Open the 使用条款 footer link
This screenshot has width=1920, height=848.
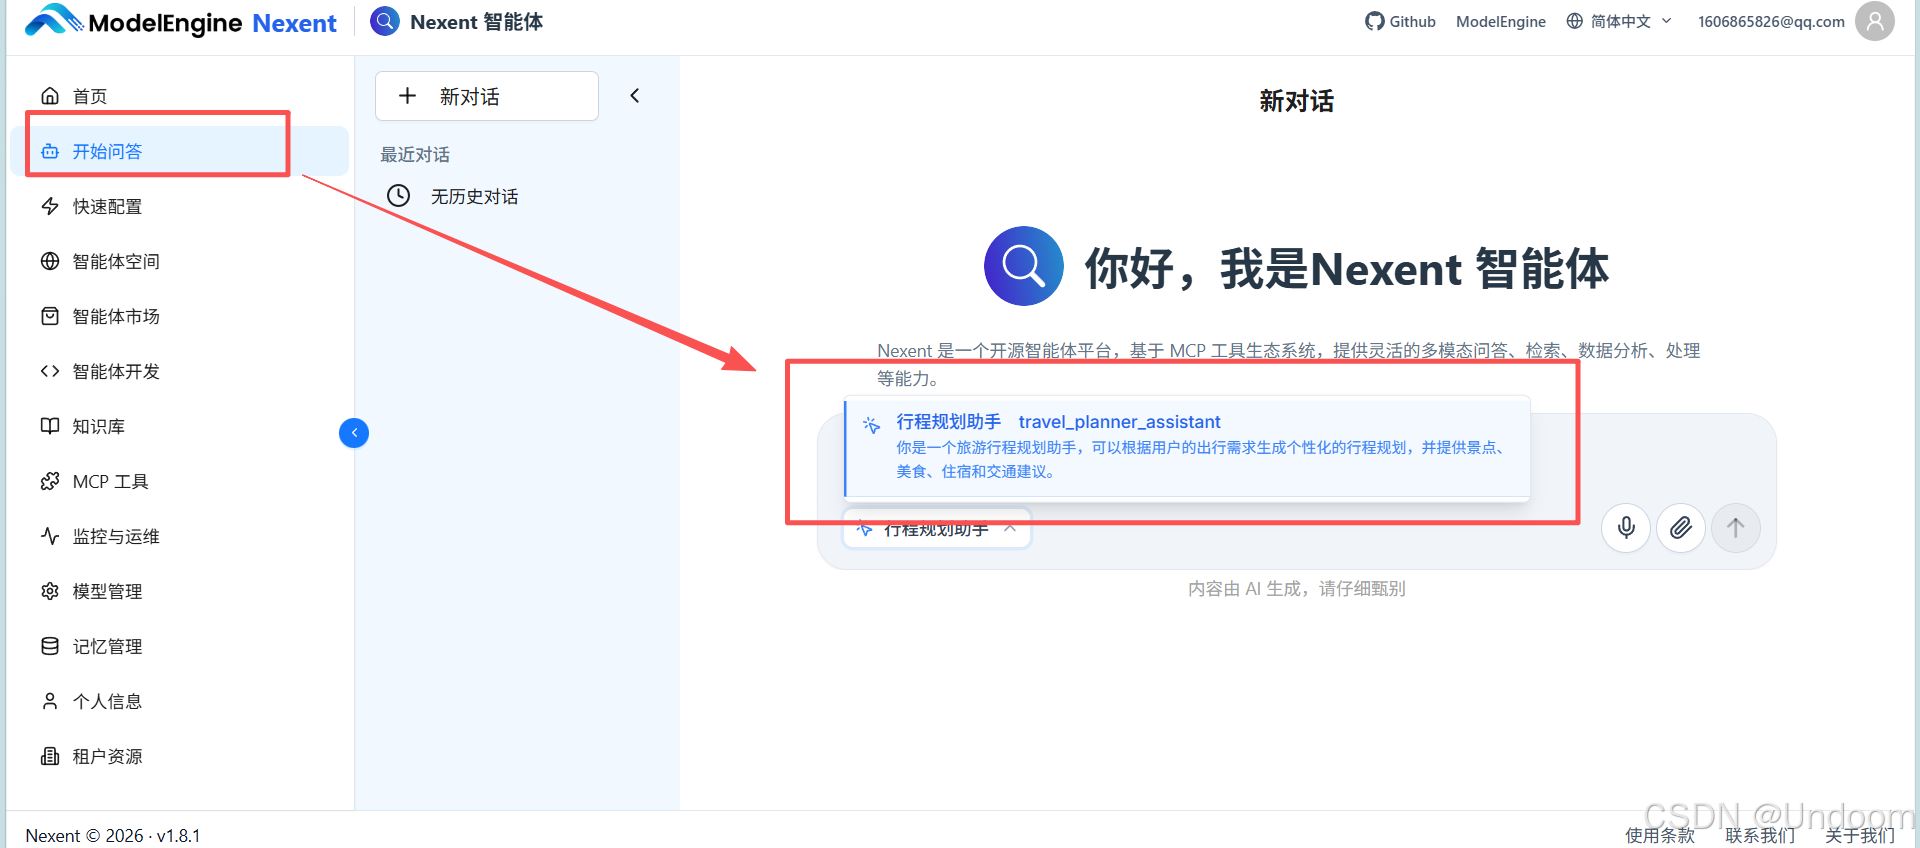pyautogui.click(x=1660, y=835)
